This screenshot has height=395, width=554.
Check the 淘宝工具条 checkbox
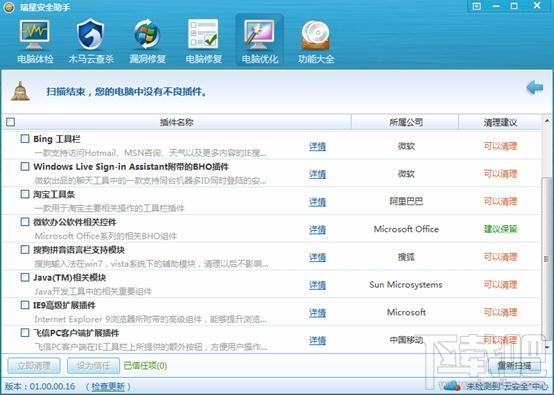click(25, 194)
